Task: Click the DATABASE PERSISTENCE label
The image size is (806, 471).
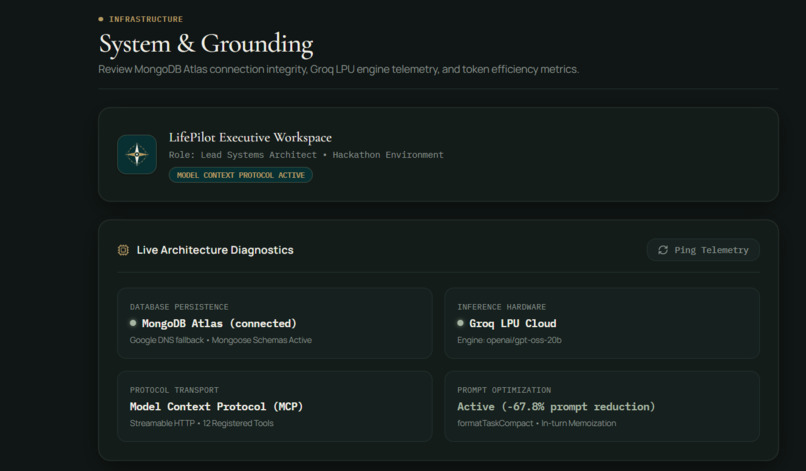Action: 179,307
